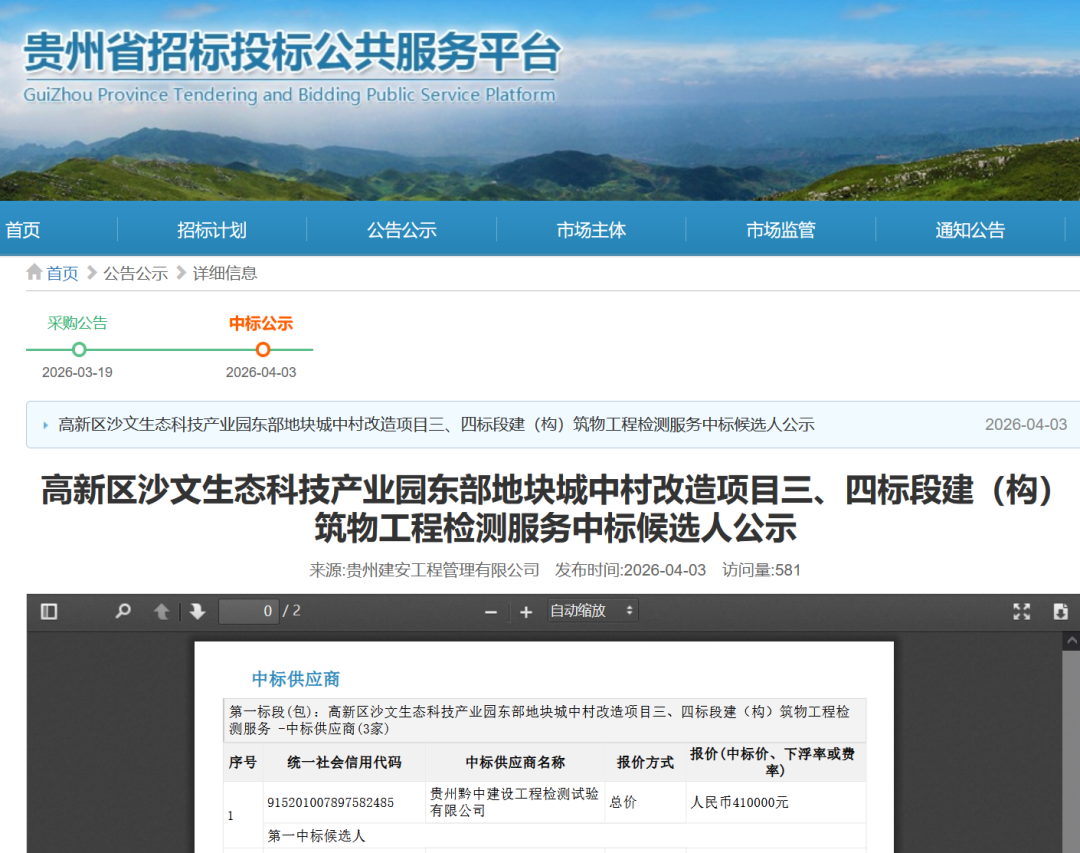Enter PDF fullscreen presentation mode
The image size is (1080, 853).
pos(1021,611)
